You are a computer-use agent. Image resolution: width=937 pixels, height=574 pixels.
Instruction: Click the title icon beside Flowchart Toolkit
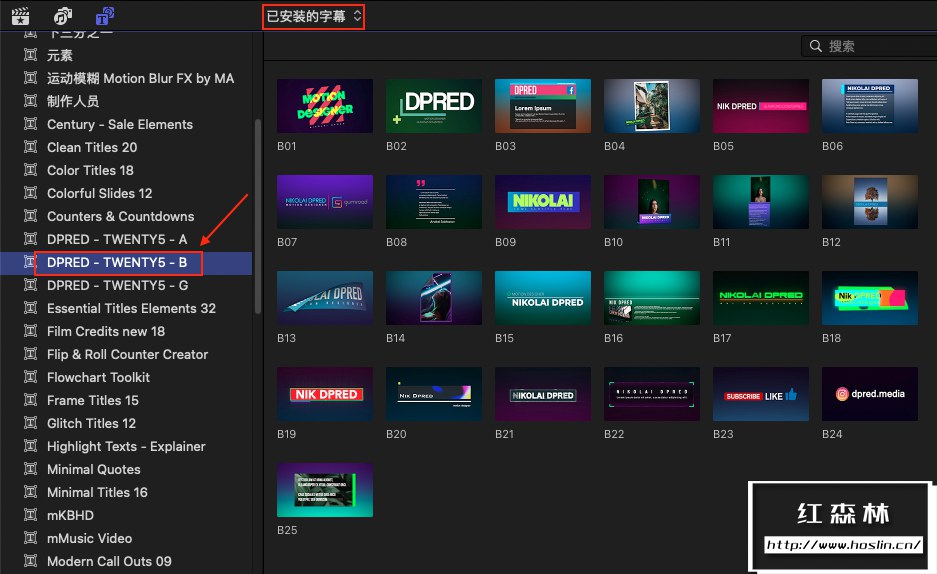click(30, 376)
